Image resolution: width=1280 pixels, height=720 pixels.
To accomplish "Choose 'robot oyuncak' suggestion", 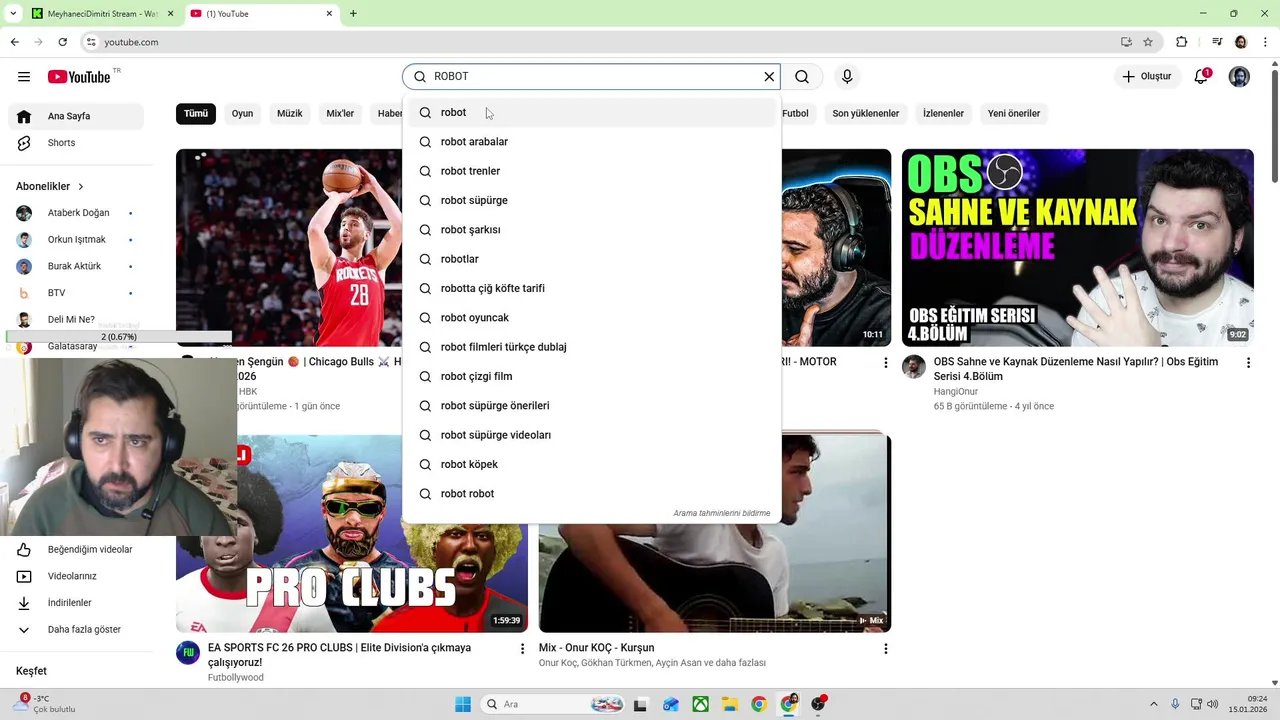I will pyautogui.click(x=591, y=318).
